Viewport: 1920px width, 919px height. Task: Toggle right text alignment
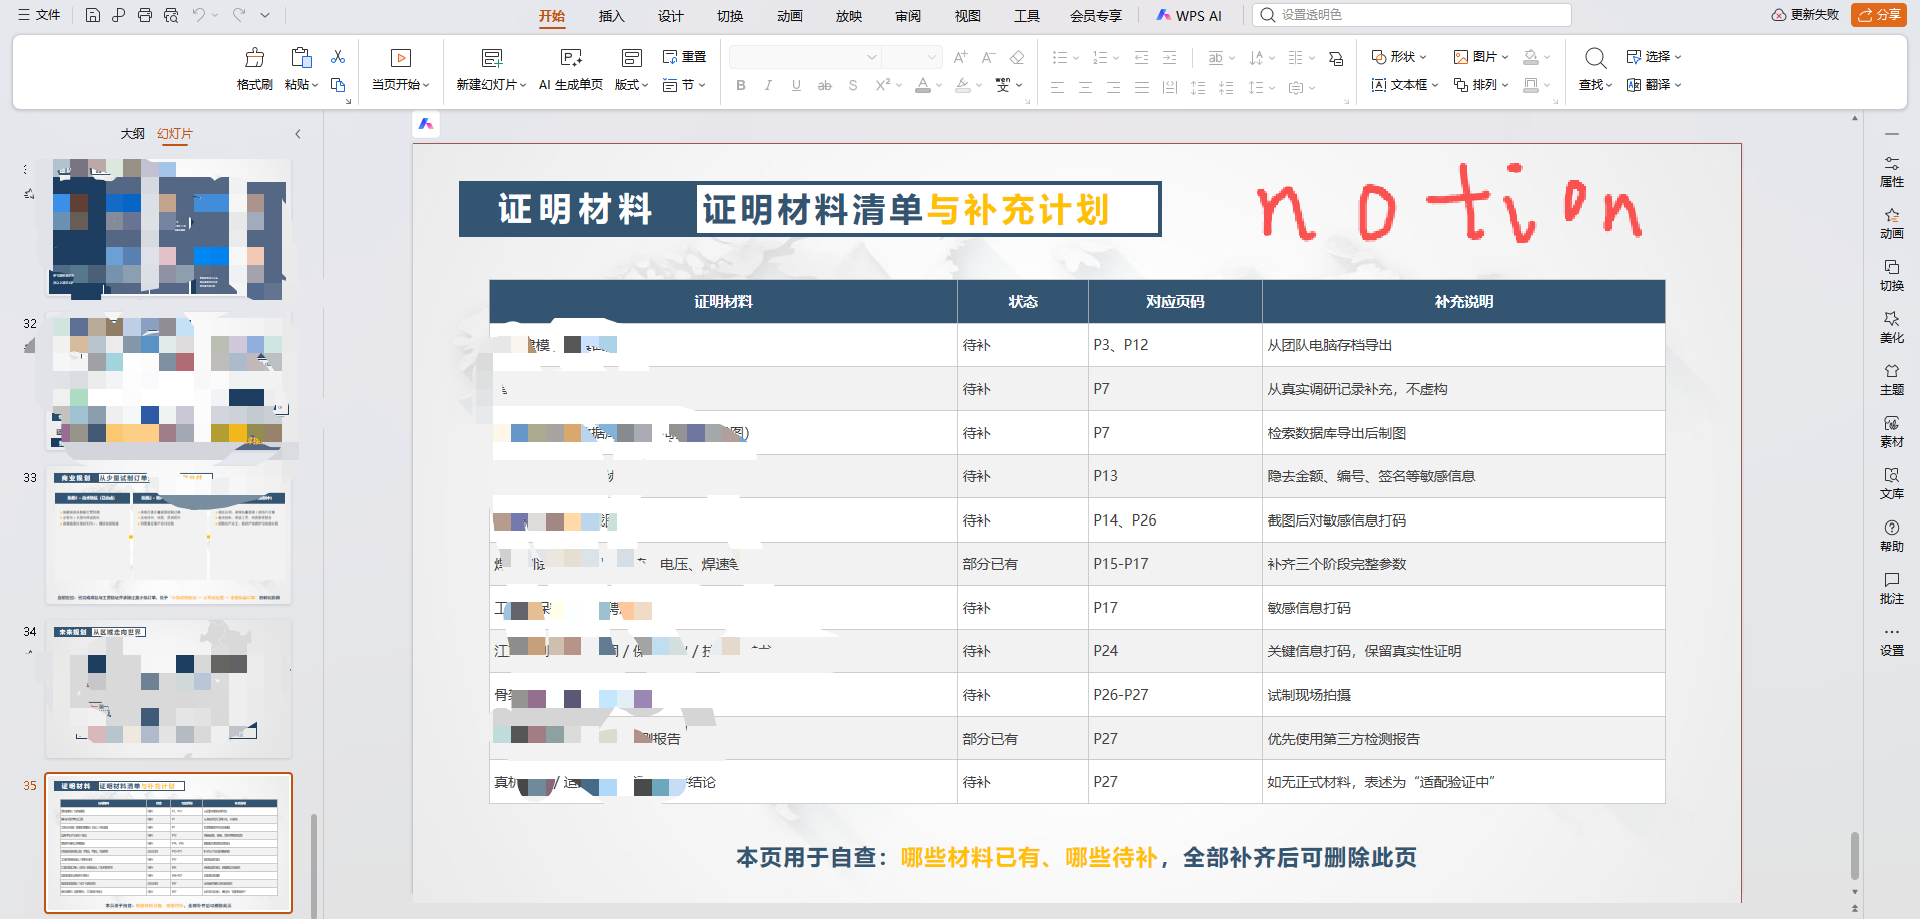(x=1113, y=87)
